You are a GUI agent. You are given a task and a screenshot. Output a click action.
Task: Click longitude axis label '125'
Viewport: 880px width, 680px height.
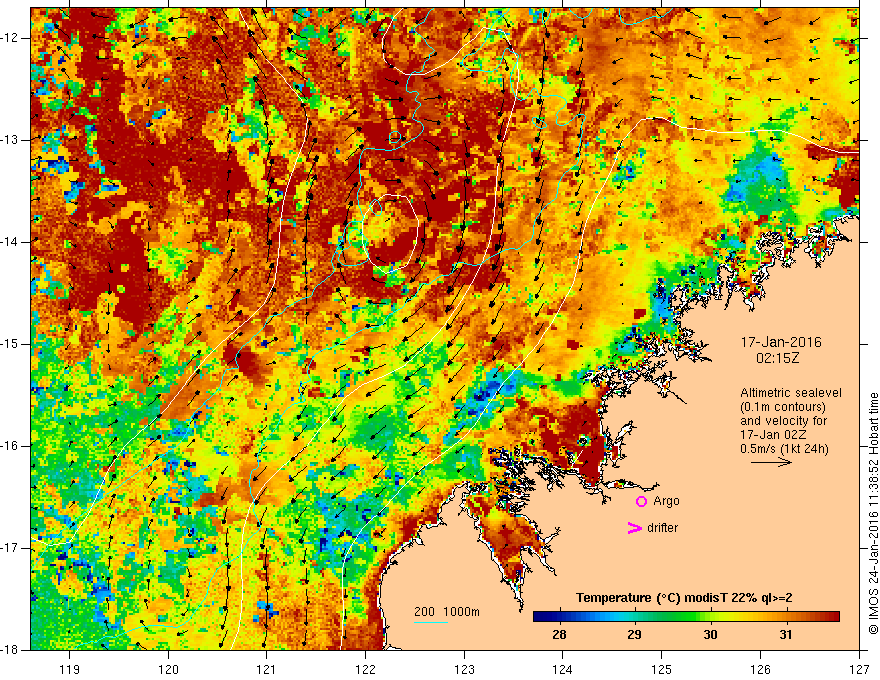[662, 669]
